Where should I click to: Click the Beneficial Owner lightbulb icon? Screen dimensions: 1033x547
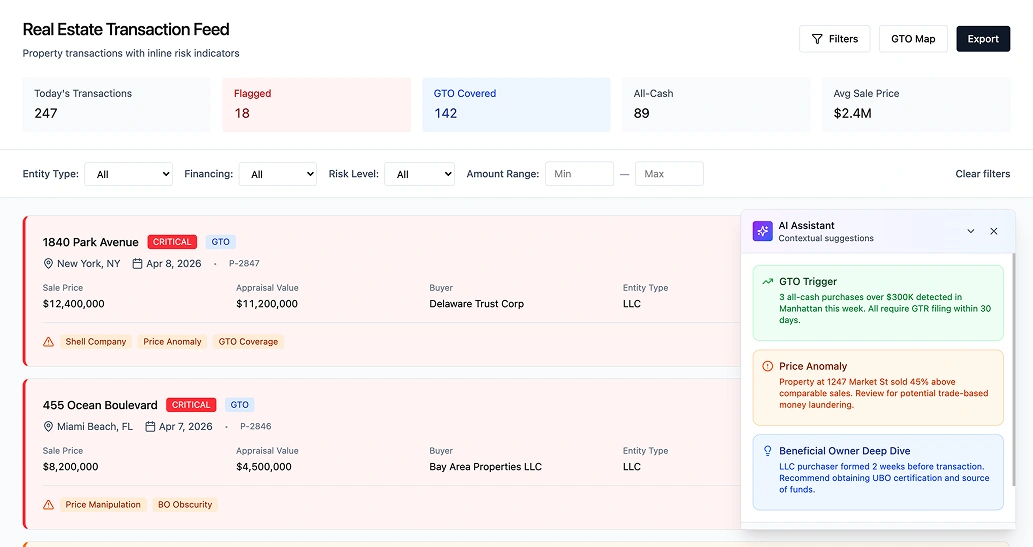pos(767,451)
